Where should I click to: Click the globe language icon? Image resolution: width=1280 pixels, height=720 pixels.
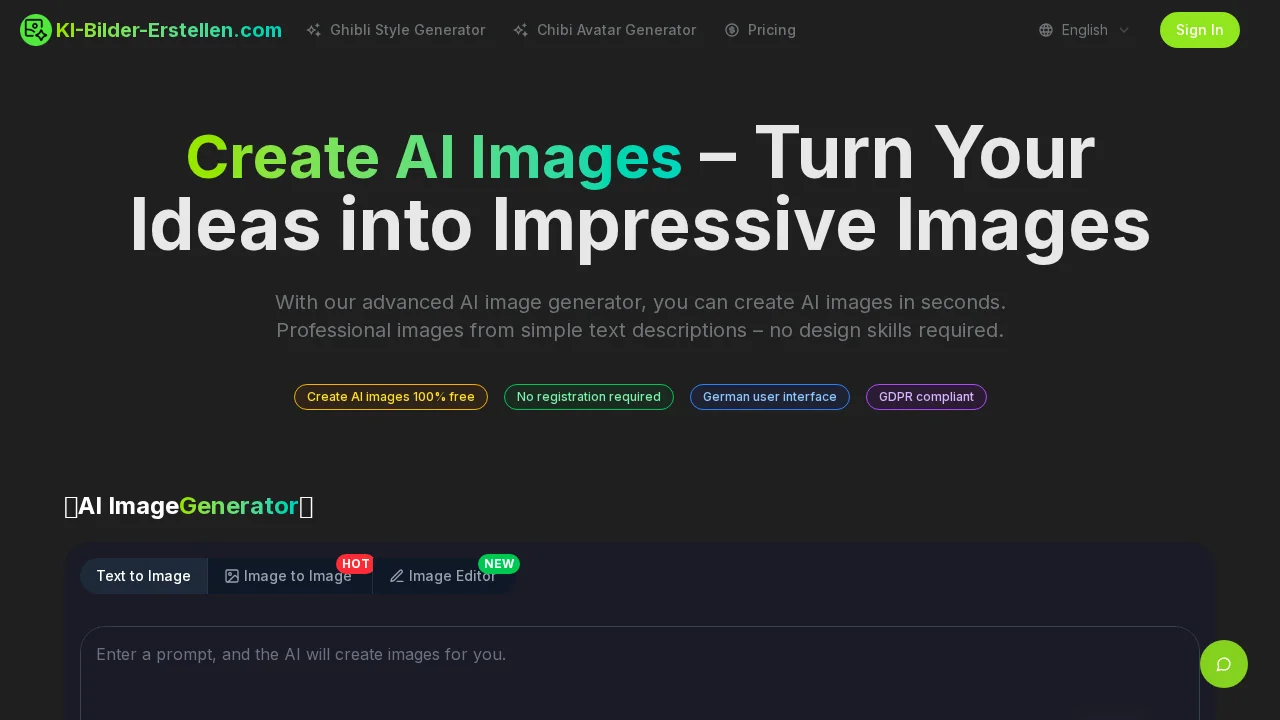click(1046, 30)
